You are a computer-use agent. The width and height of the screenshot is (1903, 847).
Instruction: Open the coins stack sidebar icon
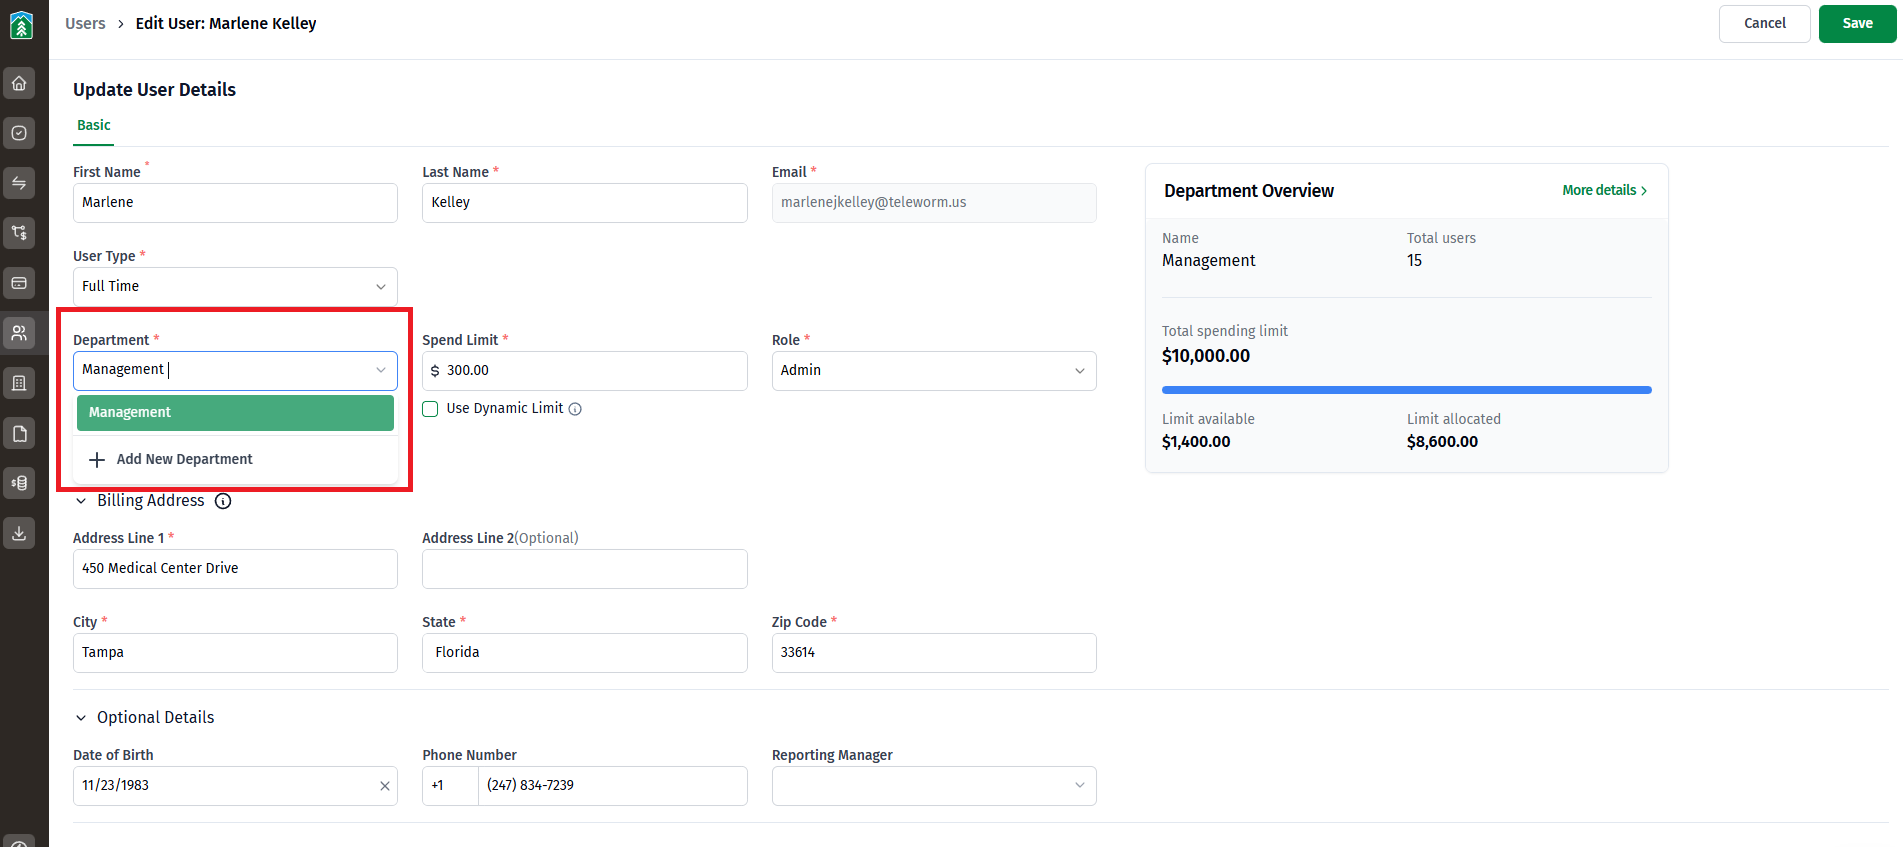pyautogui.click(x=19, y=483)
